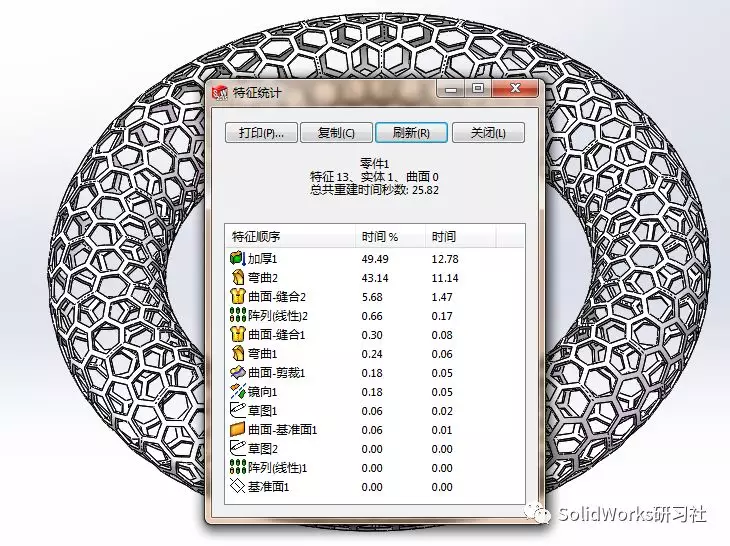This screenshot has height=546, width=730.
Task: Click the 曲面-缝合1 knit surface icon
Action: [x=237, y=335]
